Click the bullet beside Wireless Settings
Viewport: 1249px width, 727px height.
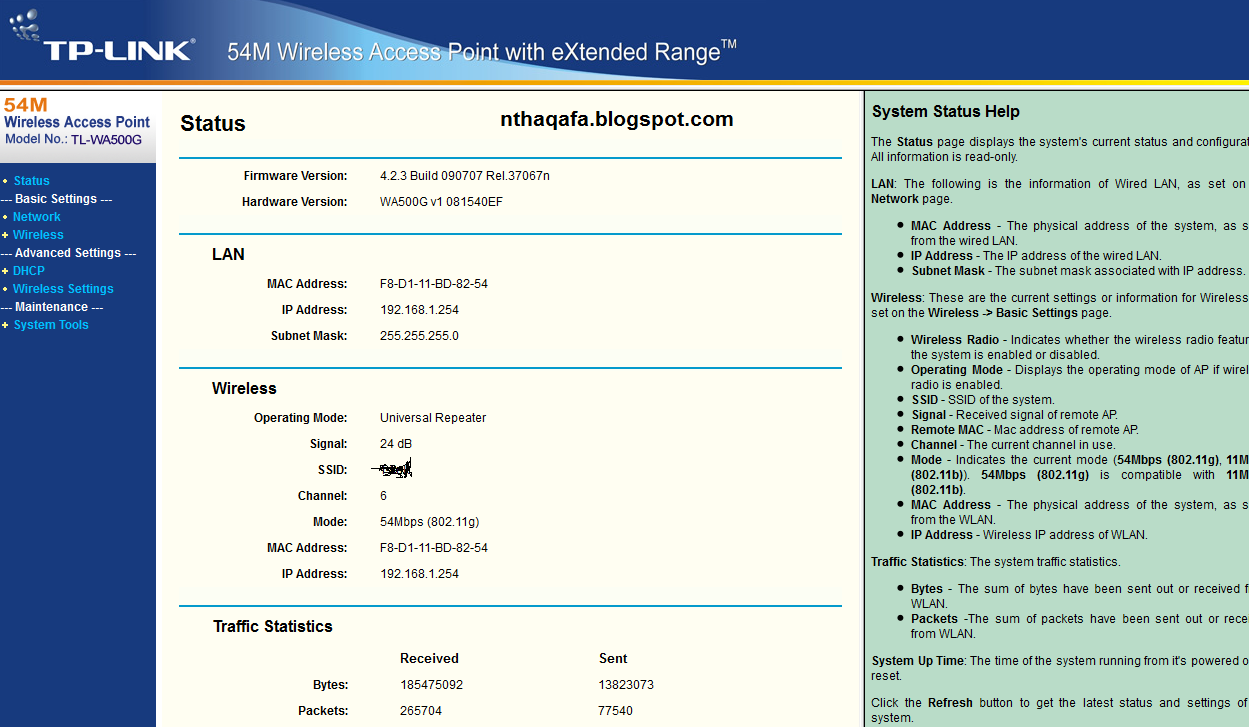click(5, 289)
